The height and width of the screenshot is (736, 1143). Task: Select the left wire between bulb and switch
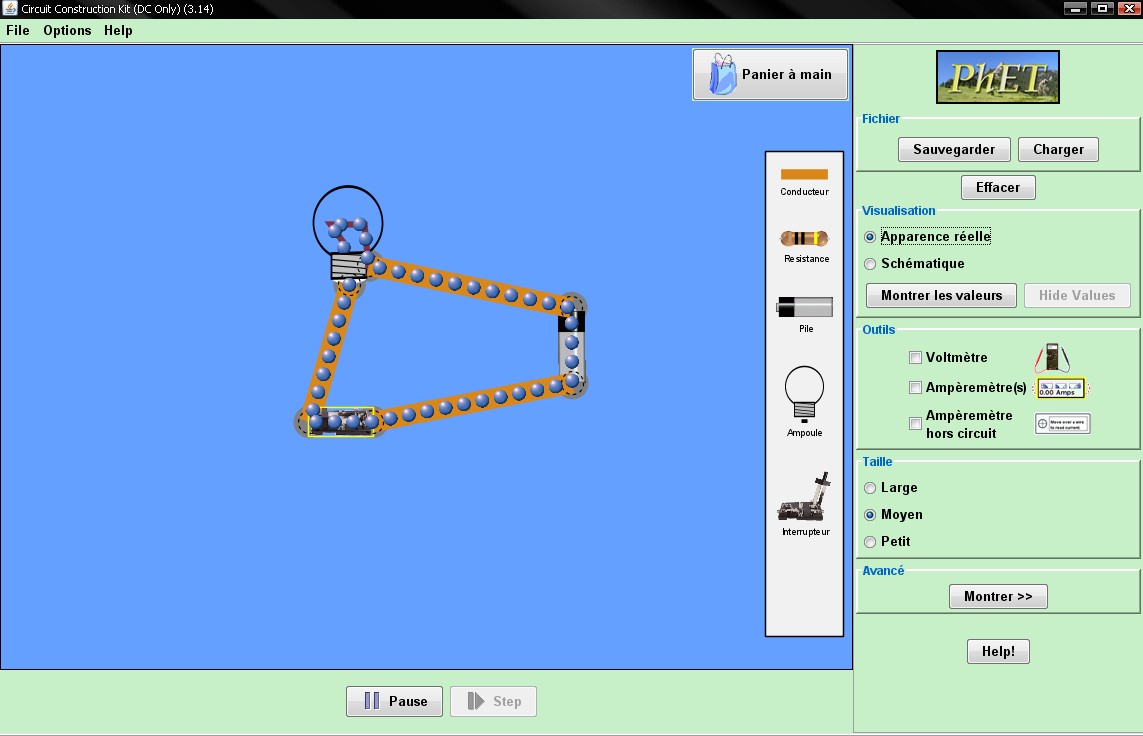[331, 347]
